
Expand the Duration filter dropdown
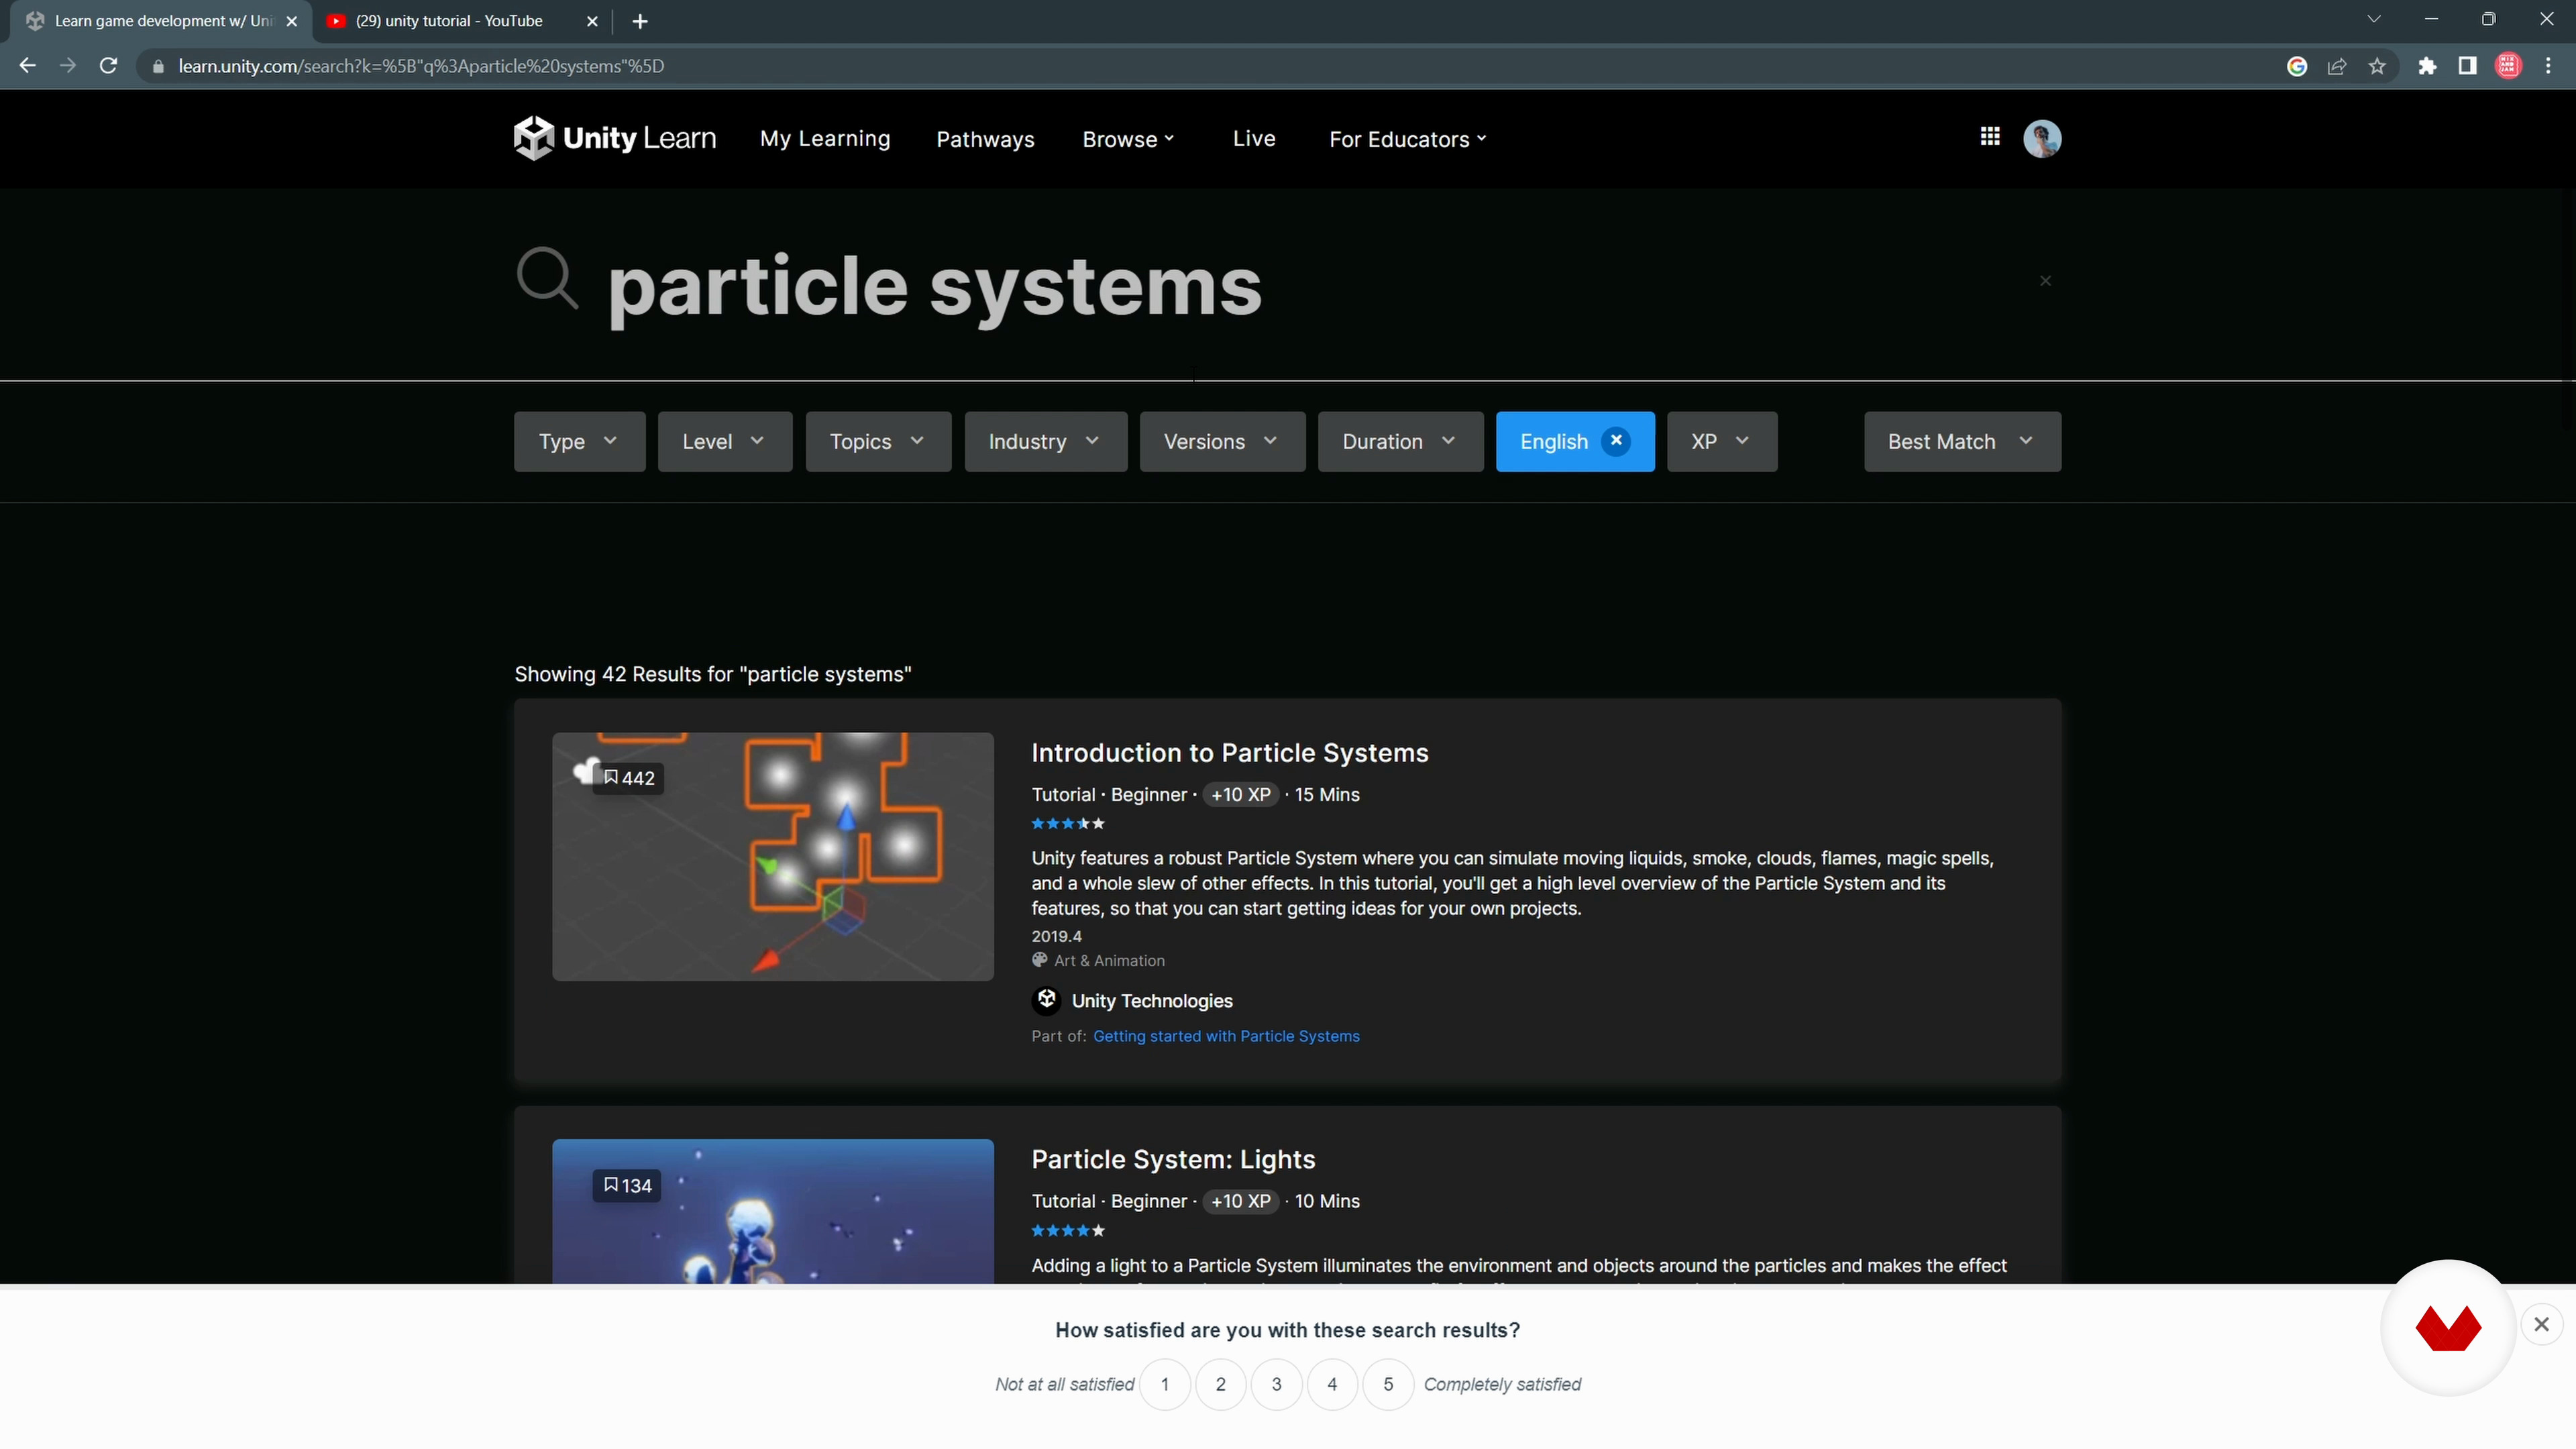pos(1400,441)
